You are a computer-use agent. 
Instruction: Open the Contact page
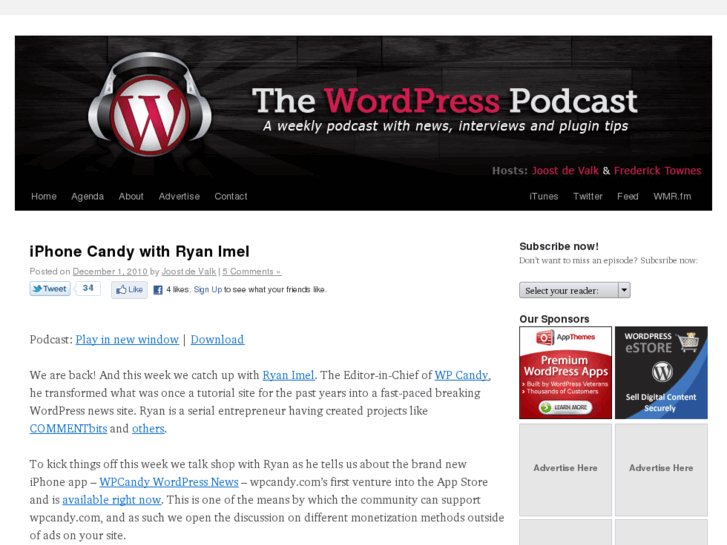[230, 196]
